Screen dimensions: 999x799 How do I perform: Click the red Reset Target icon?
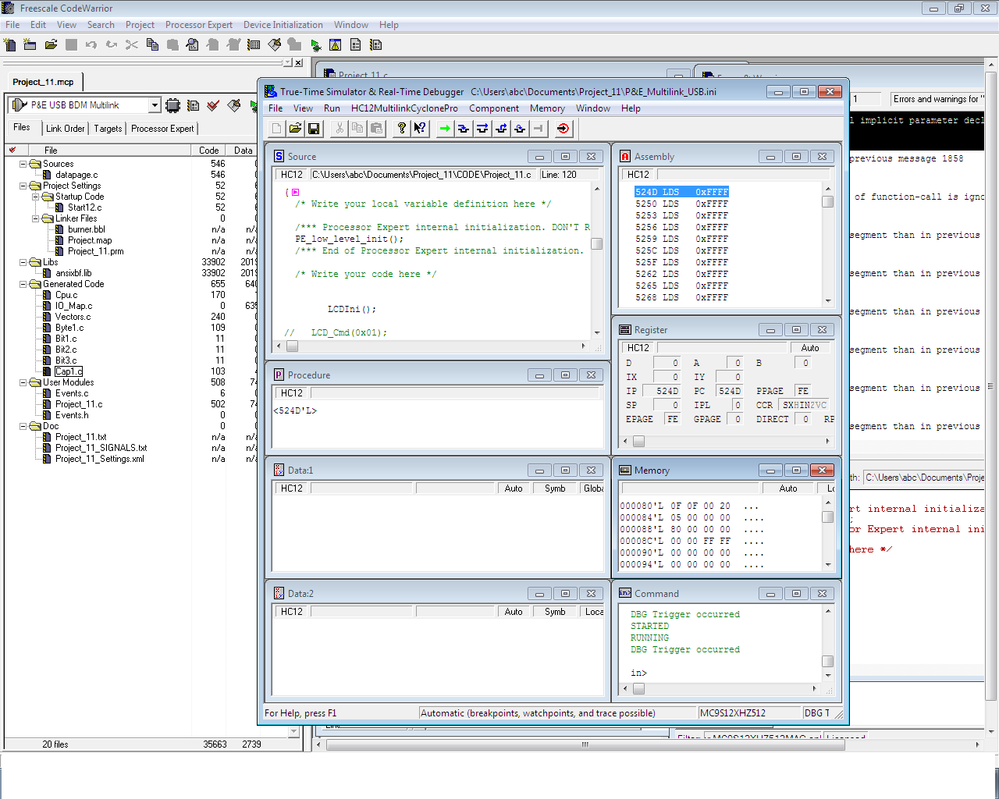point(563,128)
